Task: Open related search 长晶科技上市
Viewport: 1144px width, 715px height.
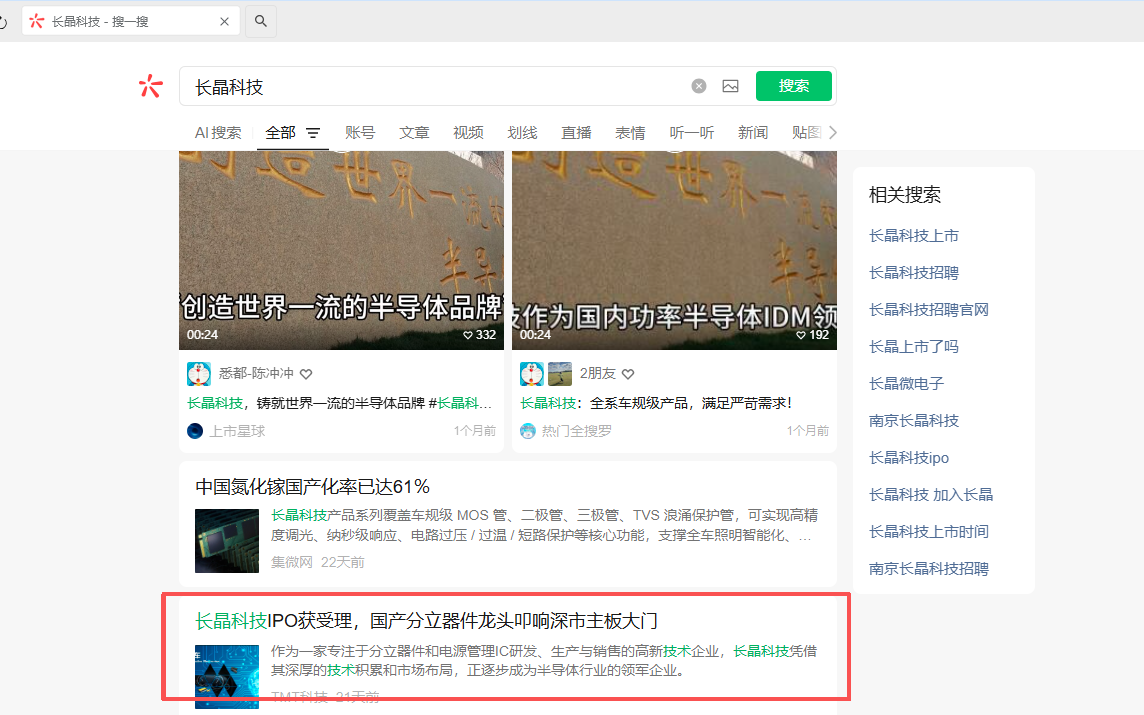Action: pos(913,236)
